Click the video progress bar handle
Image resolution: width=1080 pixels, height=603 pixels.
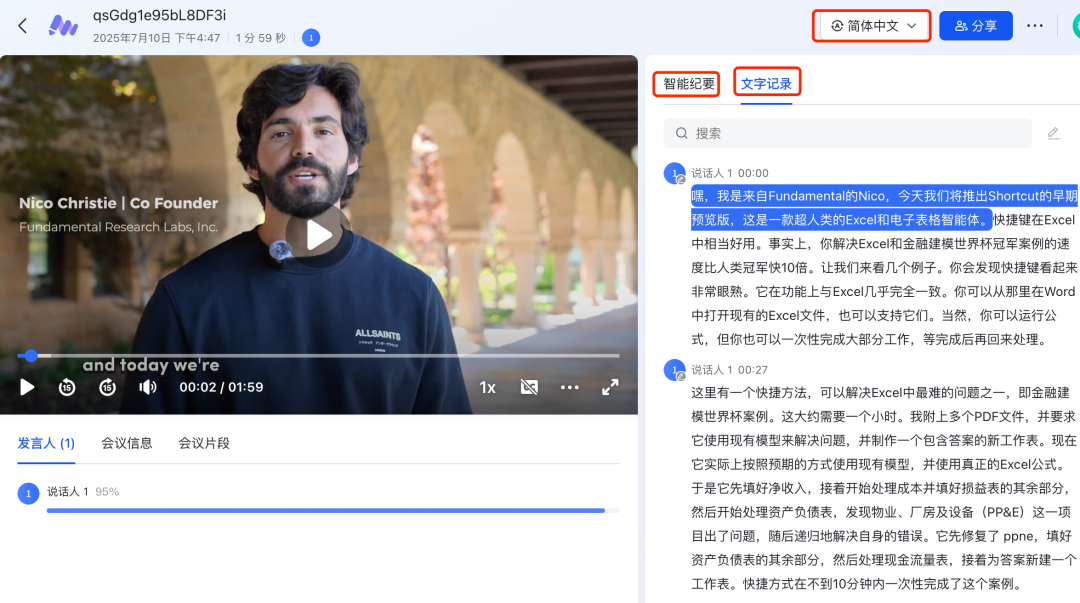(31, 355)
